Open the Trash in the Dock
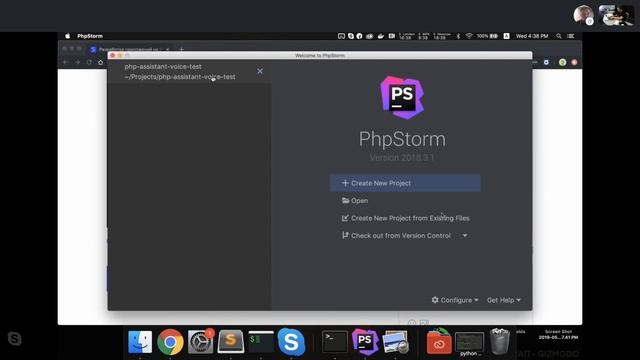Image resolution: width=640 pixels, height=360 pixels. tap(500, 342)
